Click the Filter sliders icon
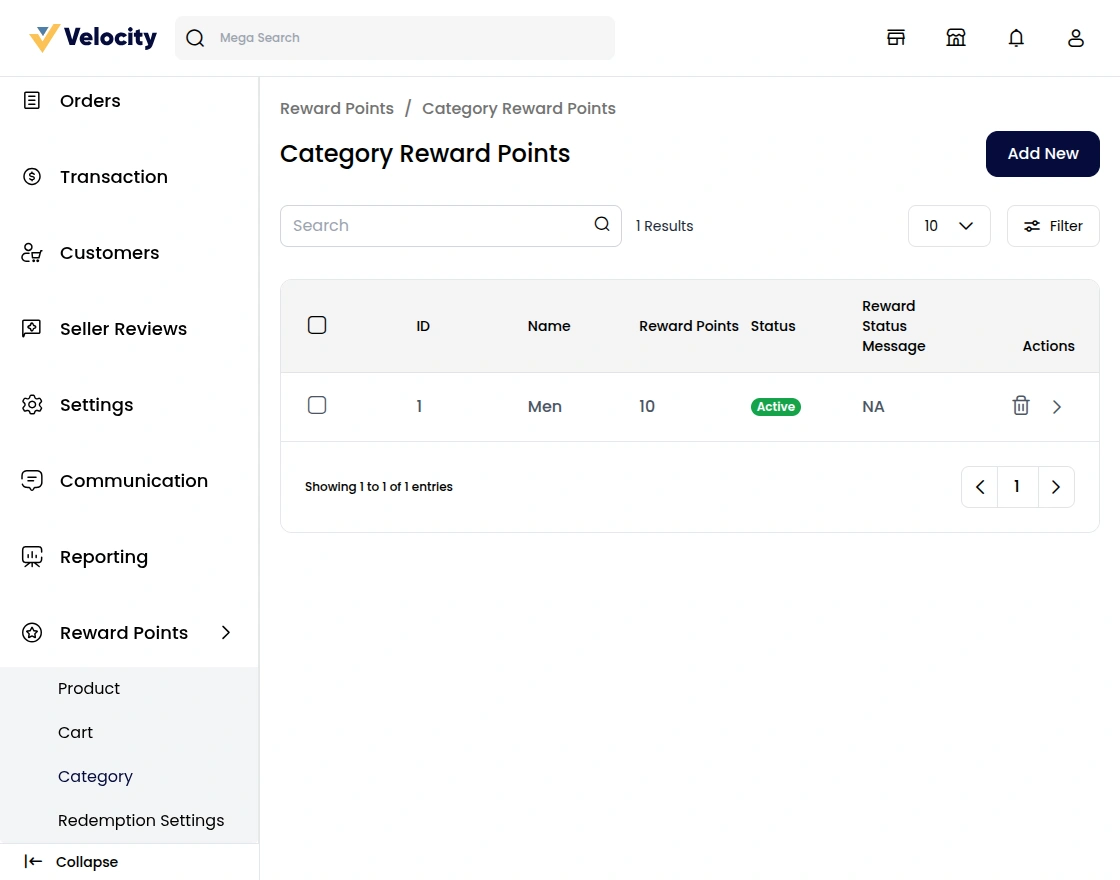This screenshot has height=880, width=1120. pos(1032,226)
